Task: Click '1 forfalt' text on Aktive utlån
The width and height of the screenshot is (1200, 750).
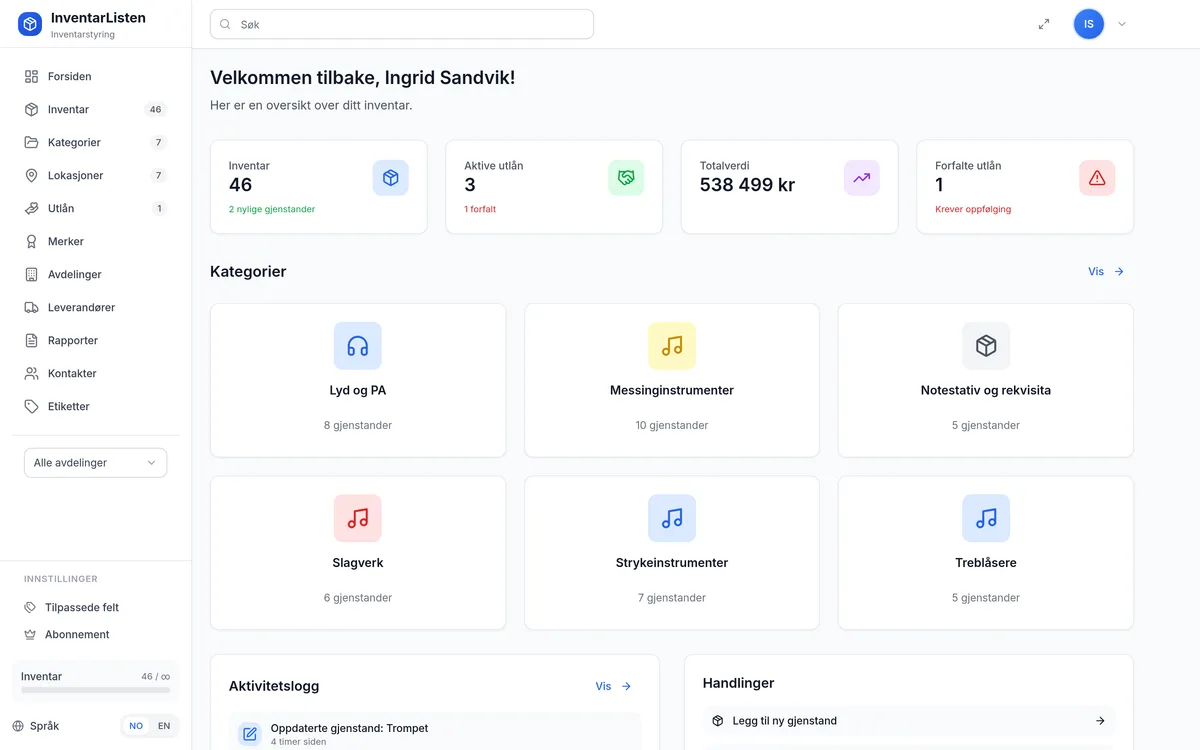Action: 480,209
